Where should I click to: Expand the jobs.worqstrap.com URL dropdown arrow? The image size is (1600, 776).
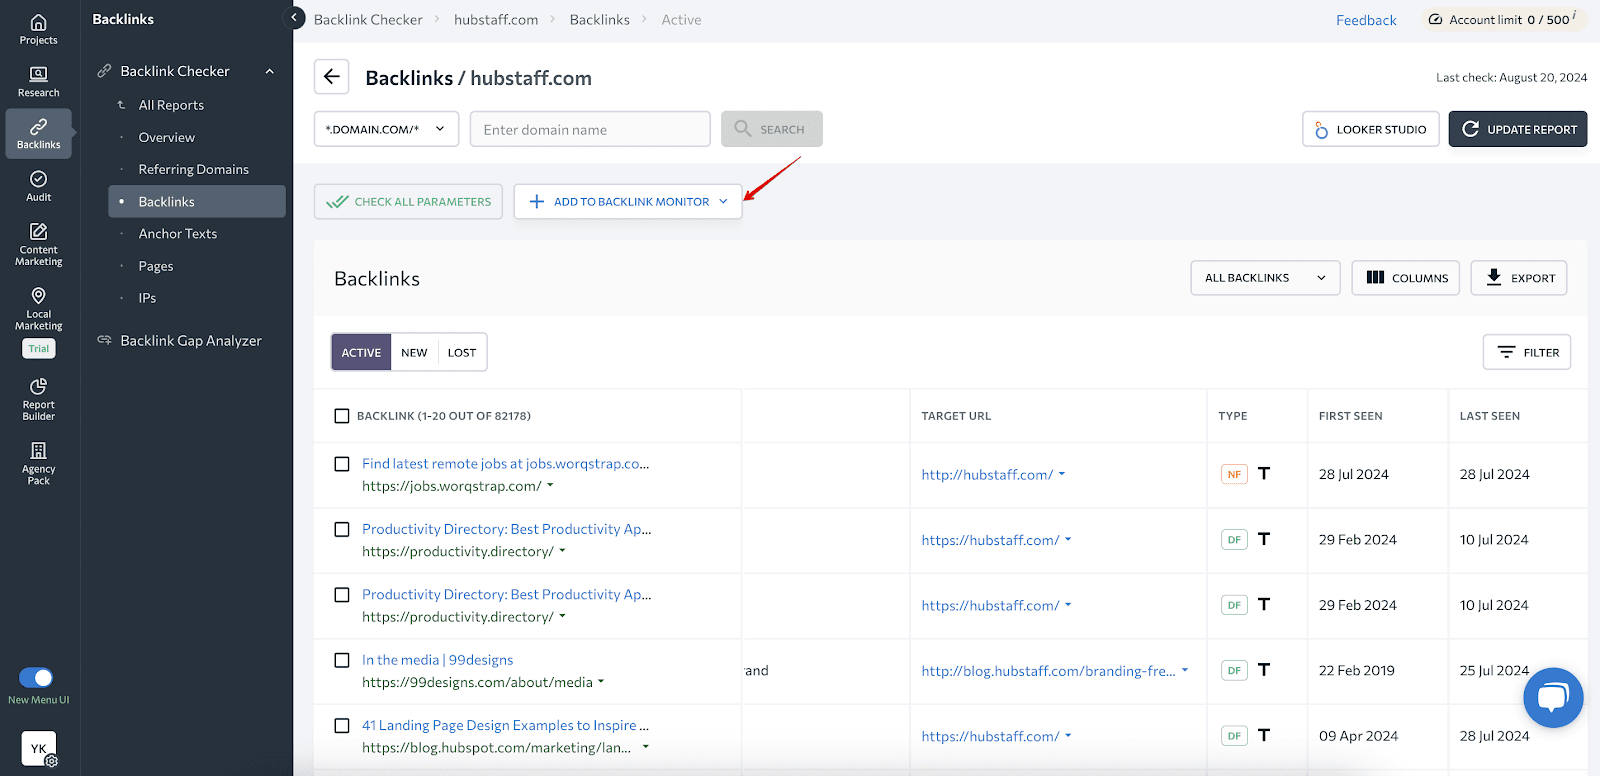pyautogui.click(x=550, y=486)
